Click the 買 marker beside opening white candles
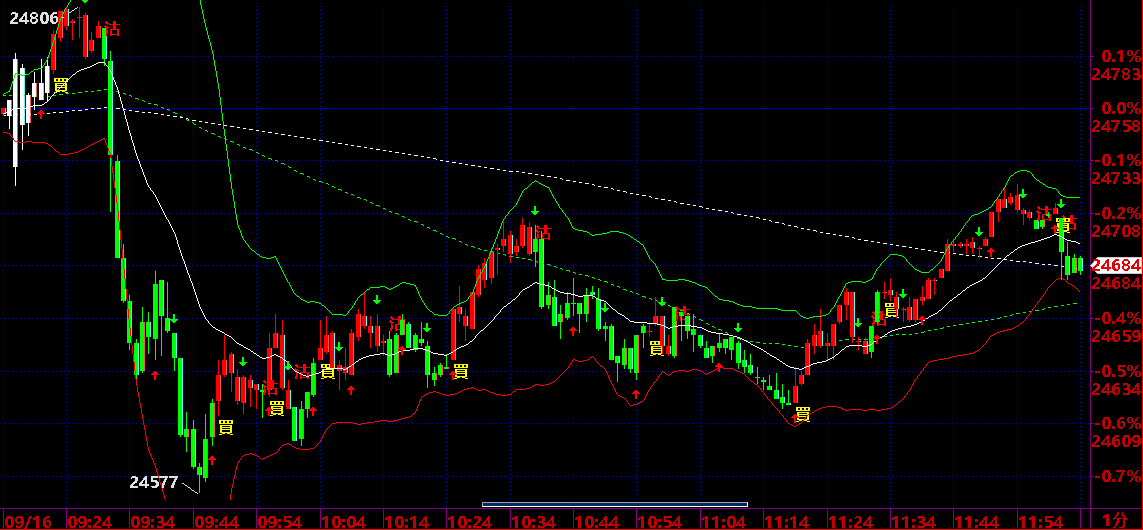 tap(61, 85)
